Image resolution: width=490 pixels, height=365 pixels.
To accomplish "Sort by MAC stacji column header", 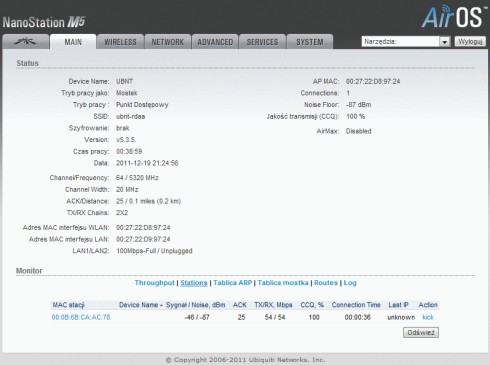I will pyautogui.click(x=69, y=305).
